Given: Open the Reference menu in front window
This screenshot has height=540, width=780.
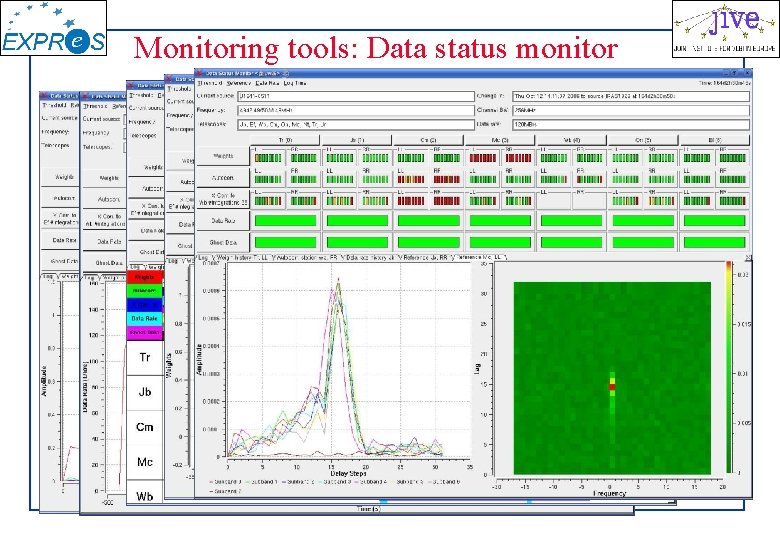Looking at the screenshot, I should 238,83.
